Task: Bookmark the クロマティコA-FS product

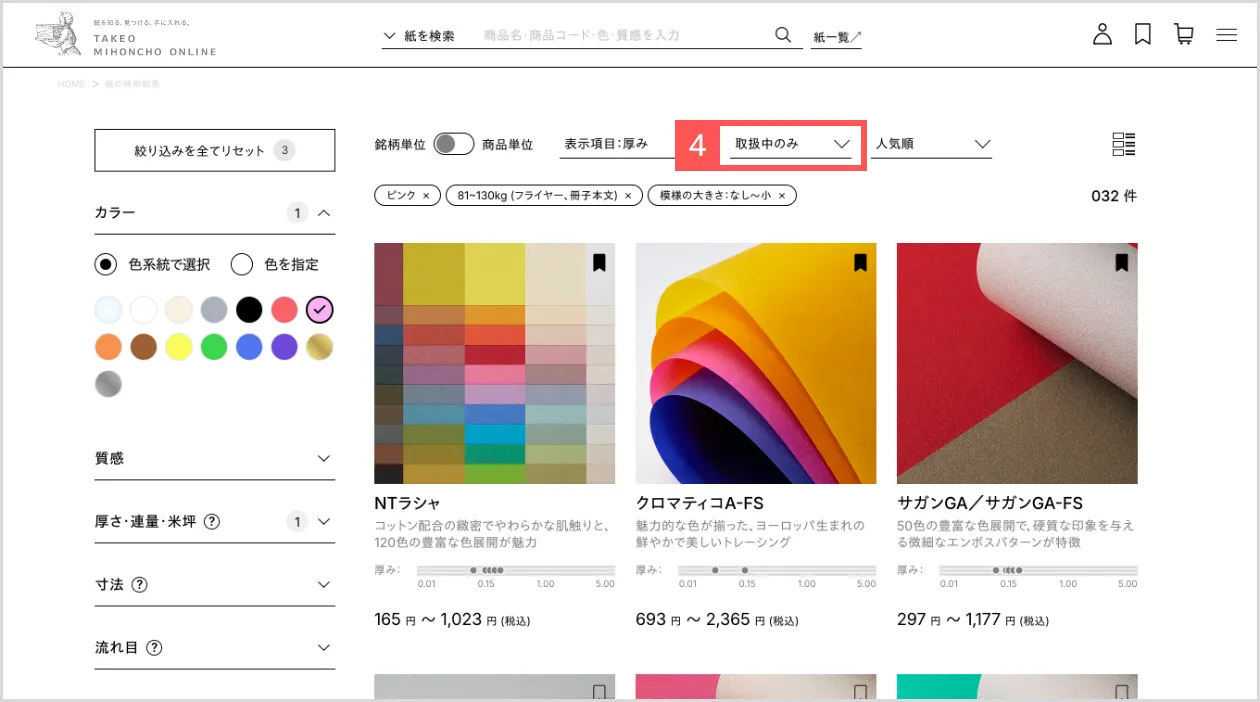Action: point(860,263)
